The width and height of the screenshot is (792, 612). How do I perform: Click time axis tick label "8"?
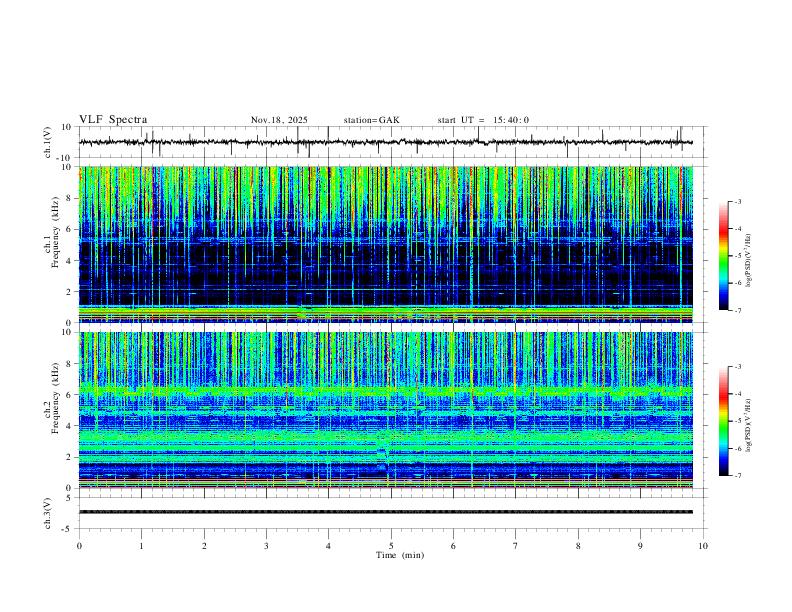[x=578, y=546]
